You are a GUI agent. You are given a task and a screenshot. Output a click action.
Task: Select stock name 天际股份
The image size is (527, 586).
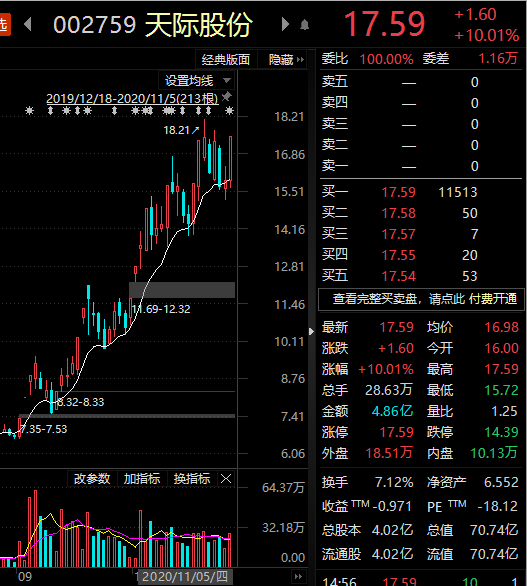198,25
